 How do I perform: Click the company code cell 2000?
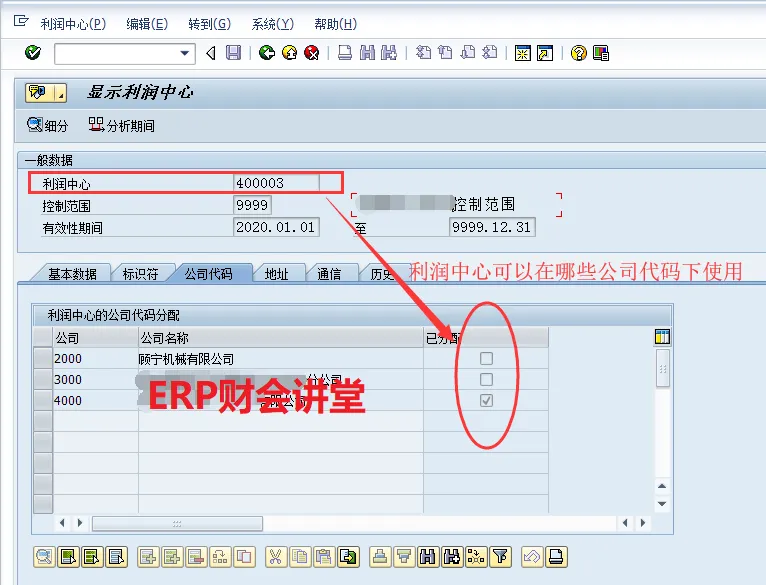point(96,358)
